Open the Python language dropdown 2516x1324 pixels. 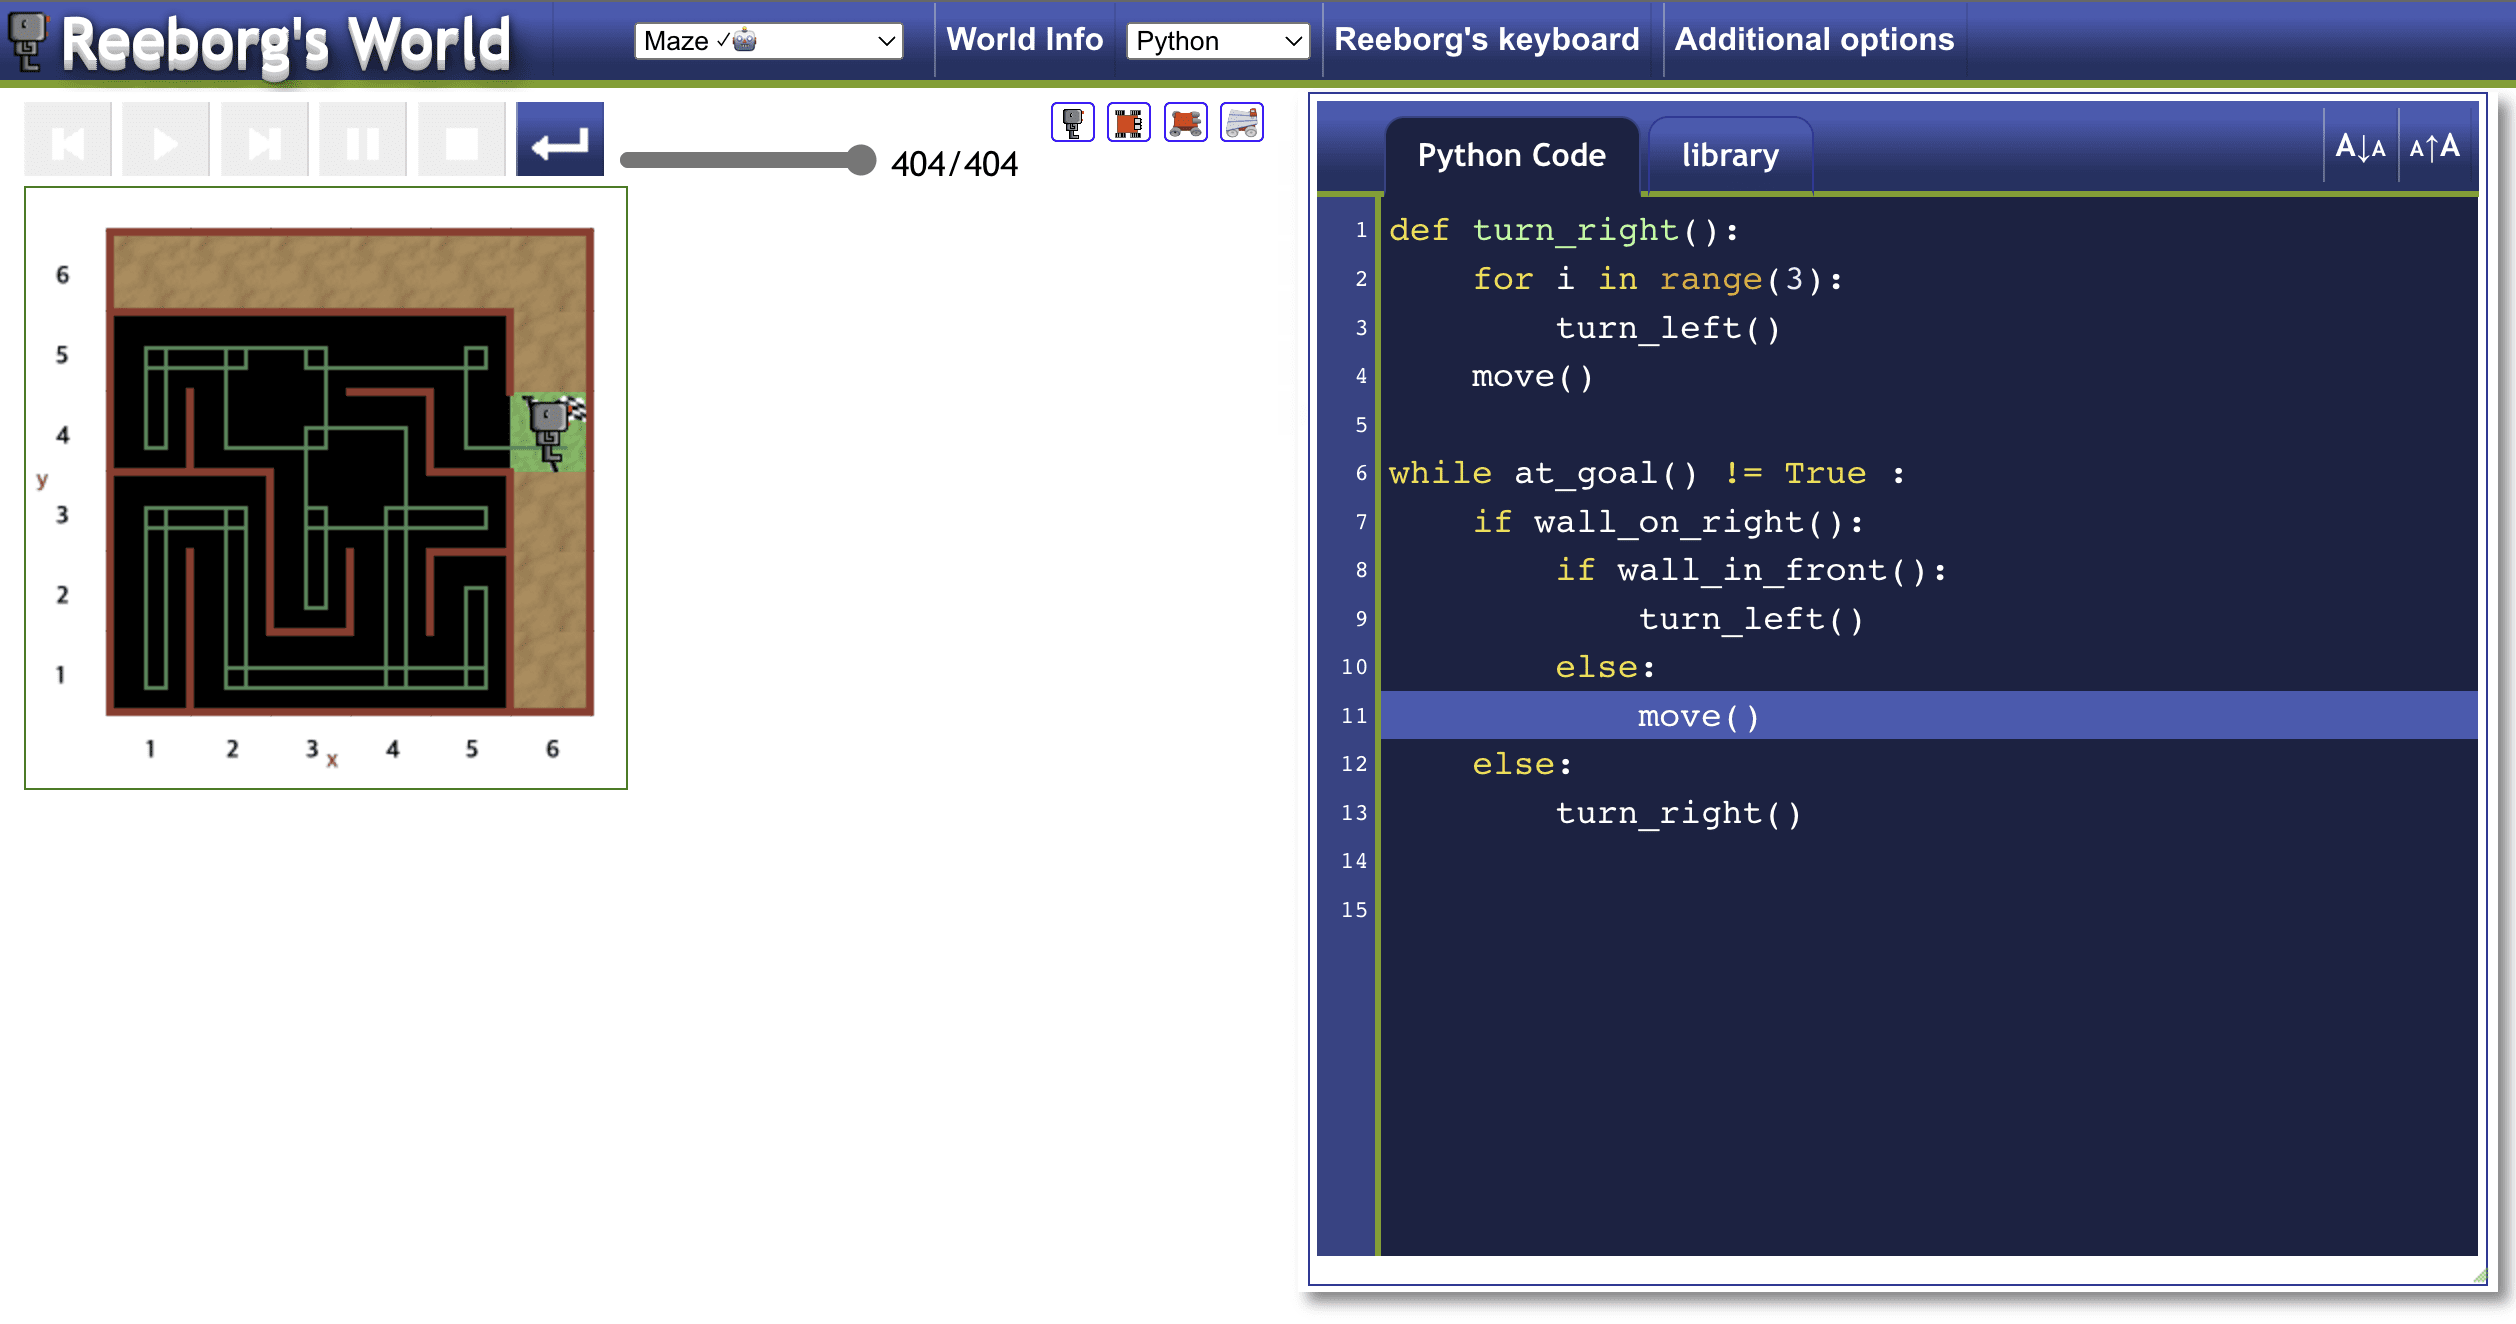coord(1217,41)
